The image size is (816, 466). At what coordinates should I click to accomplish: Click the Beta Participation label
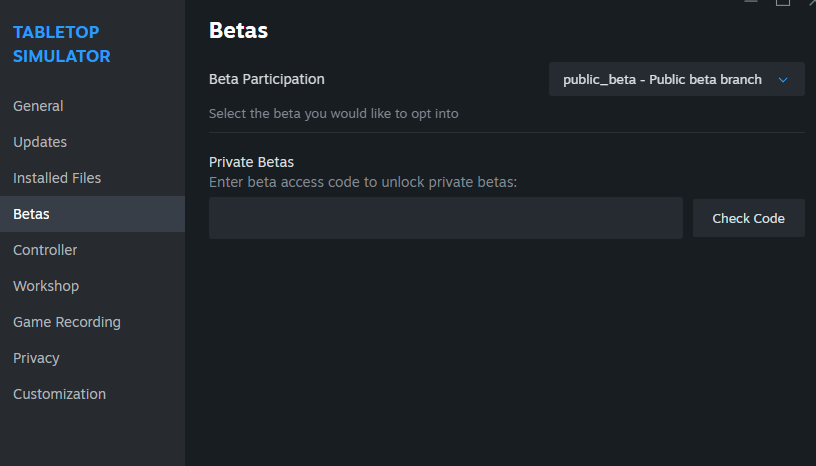tap(266, 79)
